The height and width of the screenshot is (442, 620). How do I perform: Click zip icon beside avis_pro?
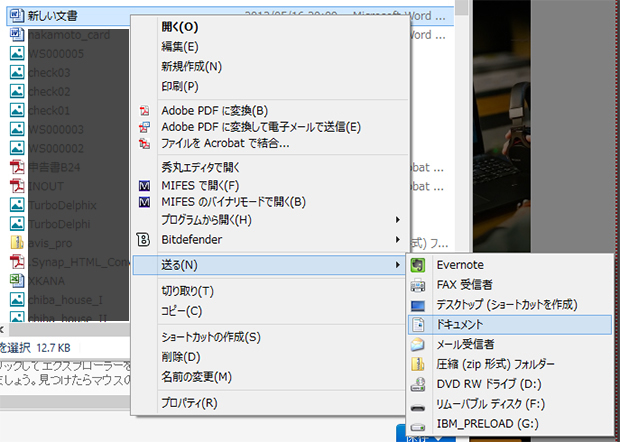coord(17,242)
